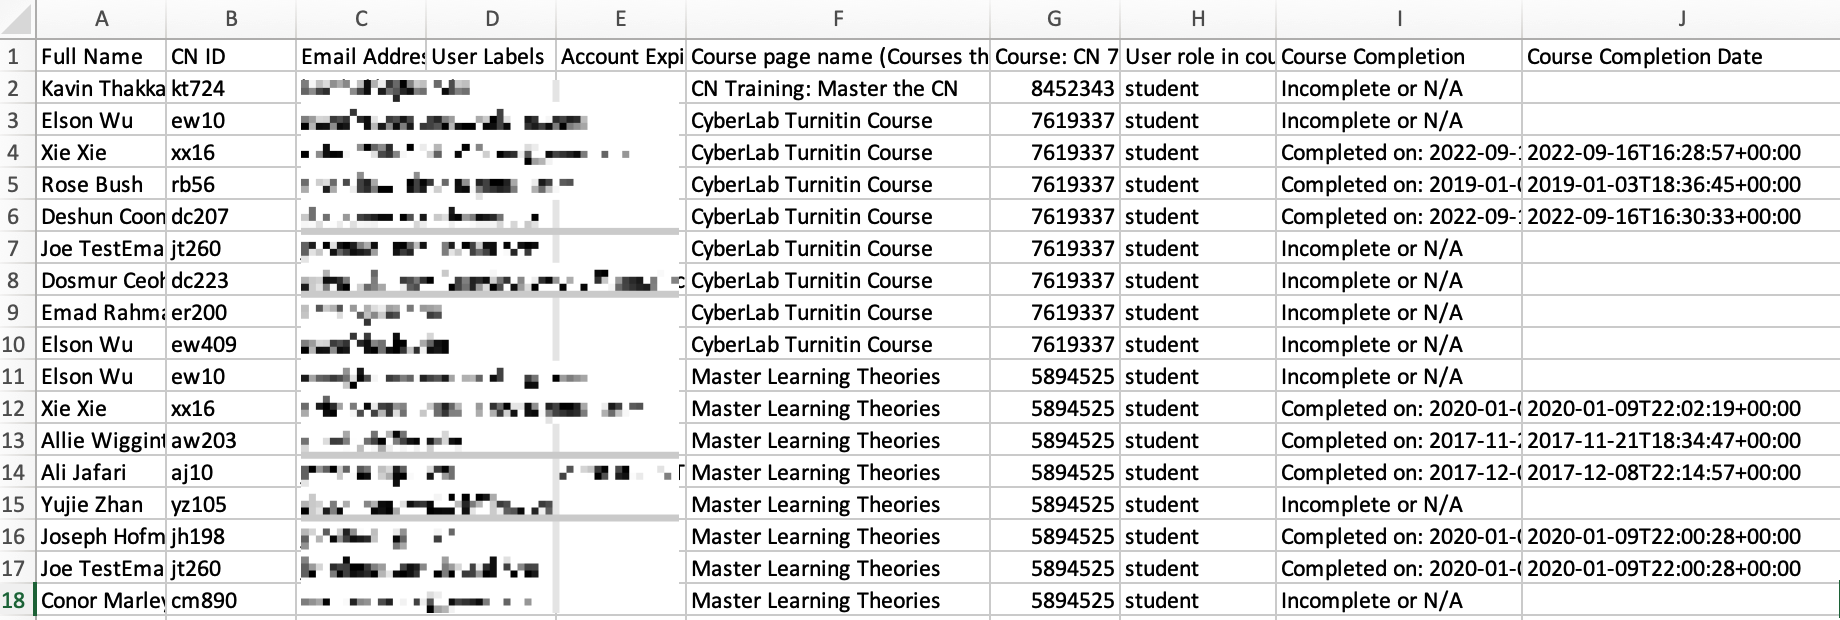Select cell containing 'rb56'
Image resolution: width=1840 pixels, height=620 pixels.
[x=231, y=184]
